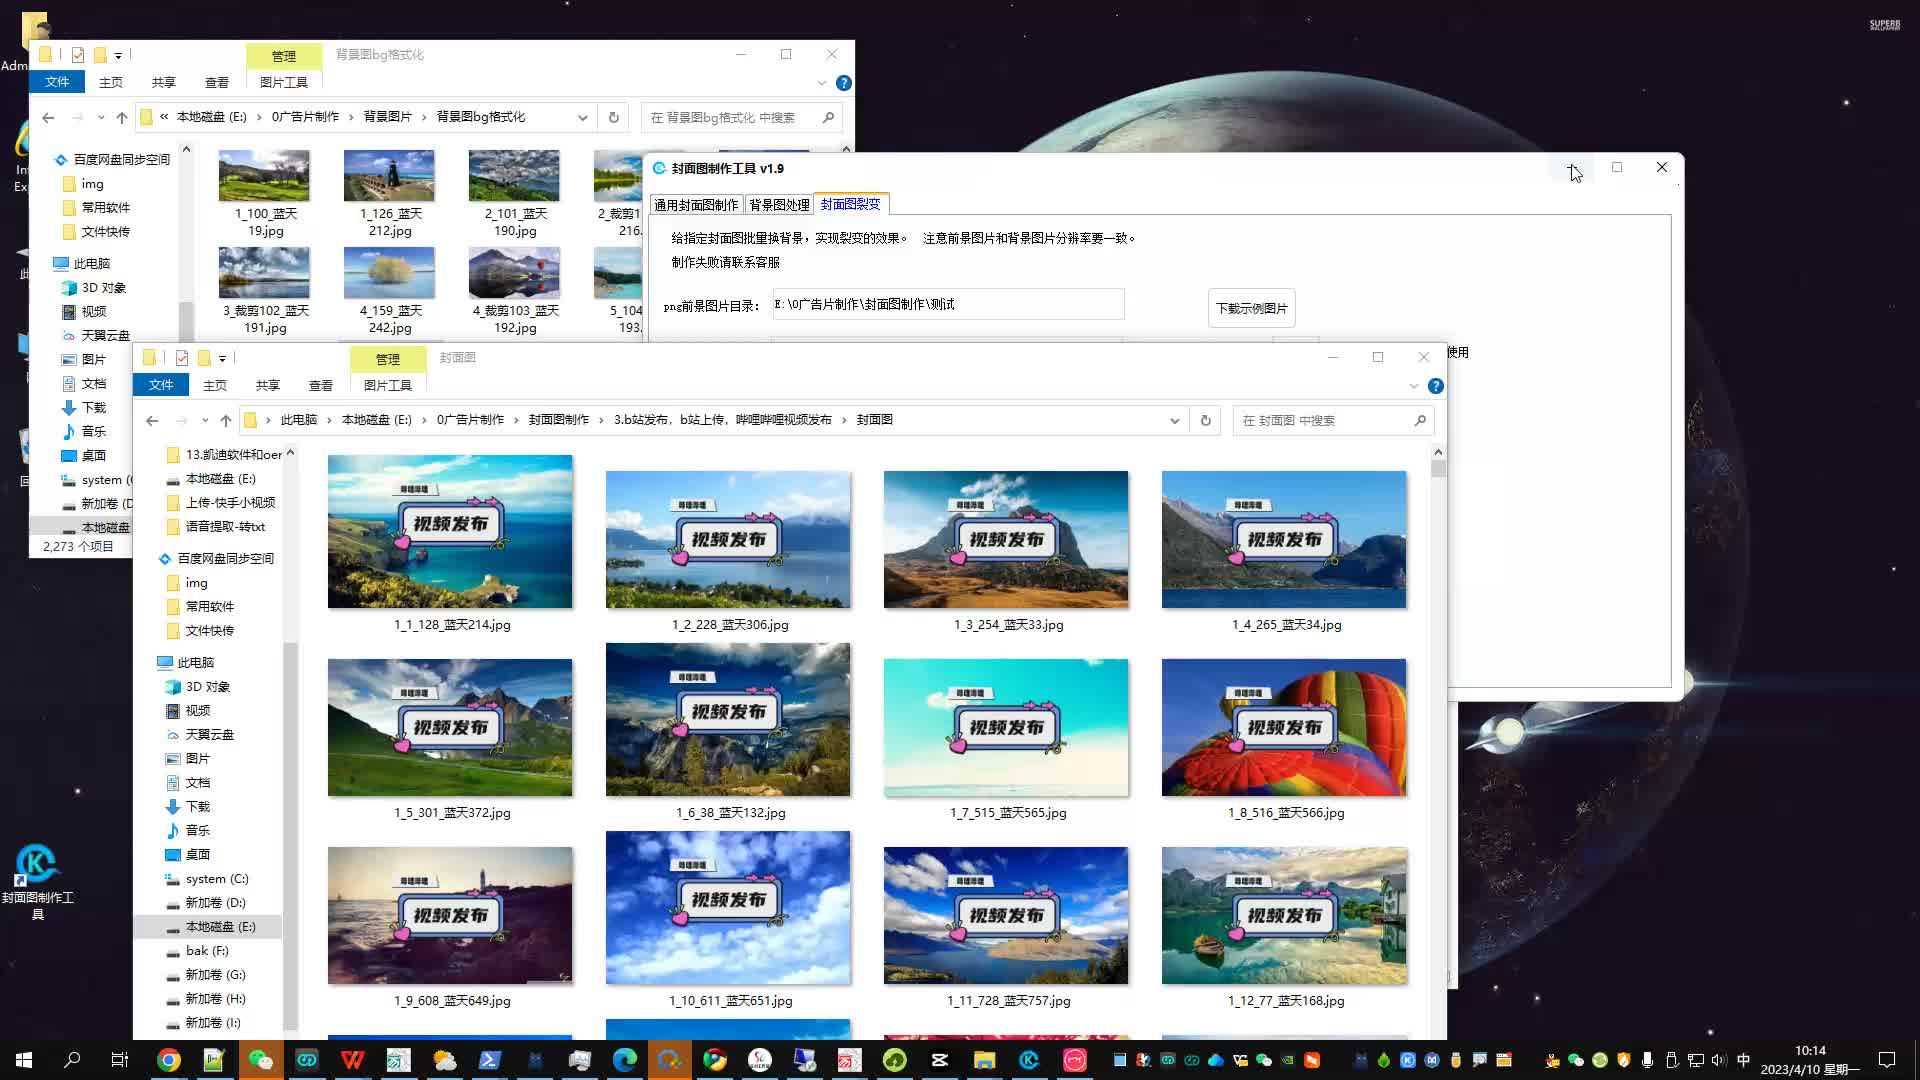Expand the ribbon in 封面图 explorer window
Viewport: 1920px width, 1080px height.
(1413, 386)
